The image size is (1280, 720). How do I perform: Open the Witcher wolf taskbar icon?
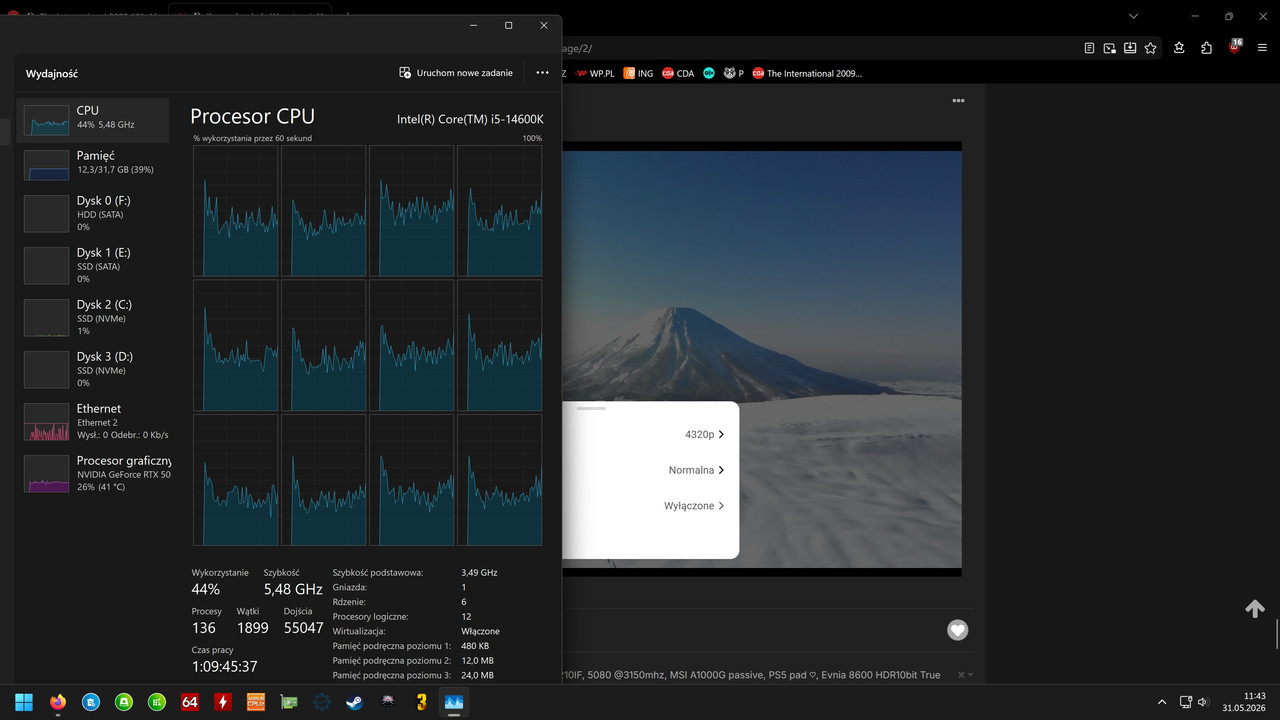[x=388, y=702]
